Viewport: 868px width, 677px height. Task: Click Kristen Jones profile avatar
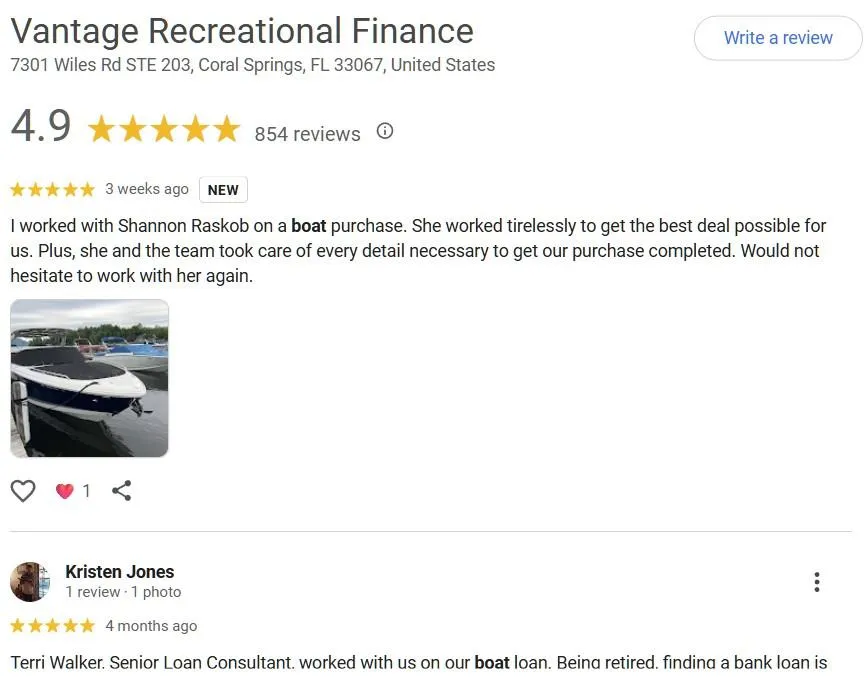coord(30,582)
